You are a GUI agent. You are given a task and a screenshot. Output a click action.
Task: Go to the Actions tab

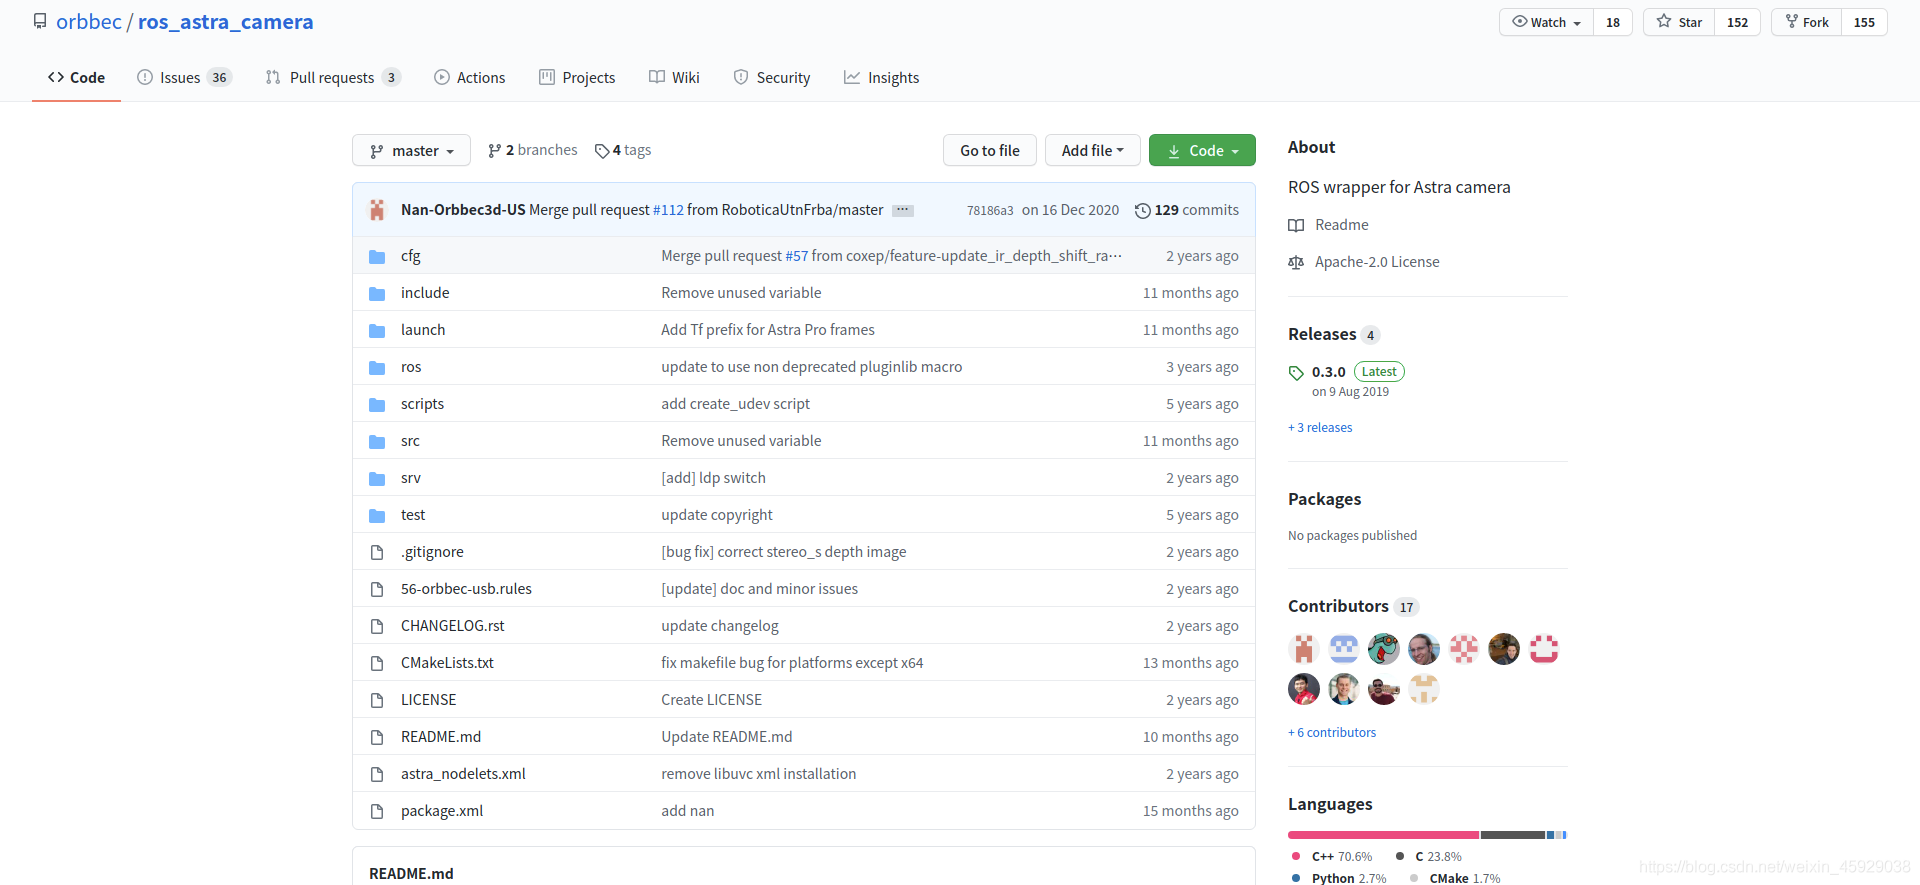point(470,78)
